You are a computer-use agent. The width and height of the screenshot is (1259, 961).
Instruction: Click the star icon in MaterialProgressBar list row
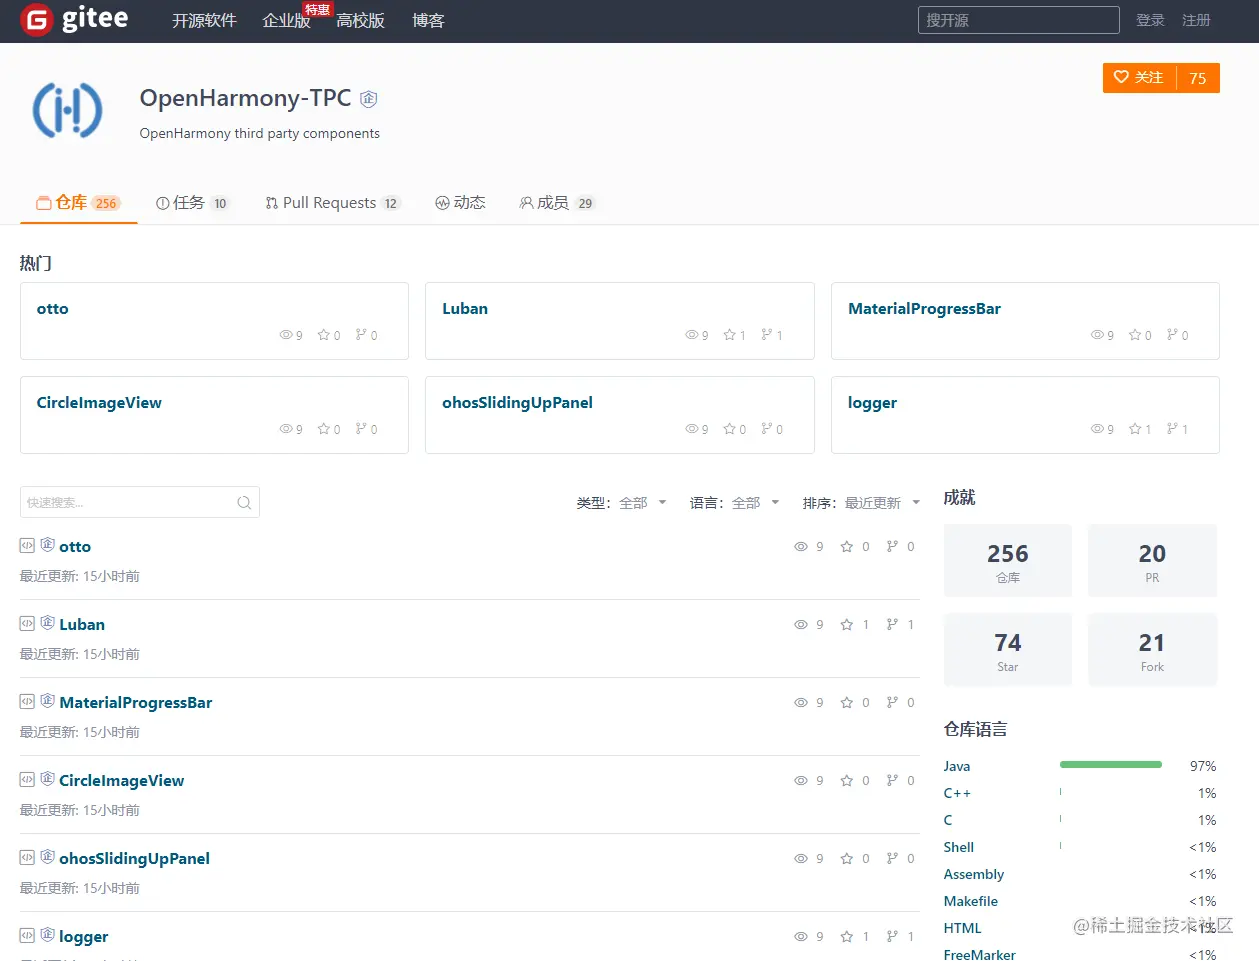(x=847, y=703)
